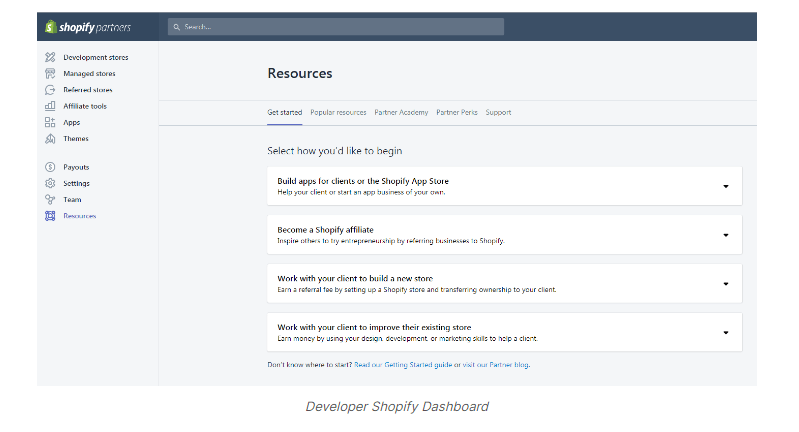Click 'Build apps for clients or the Shopify App Store' heading
This screenshot has height=432, width=799.
click(x=363, y=181)
